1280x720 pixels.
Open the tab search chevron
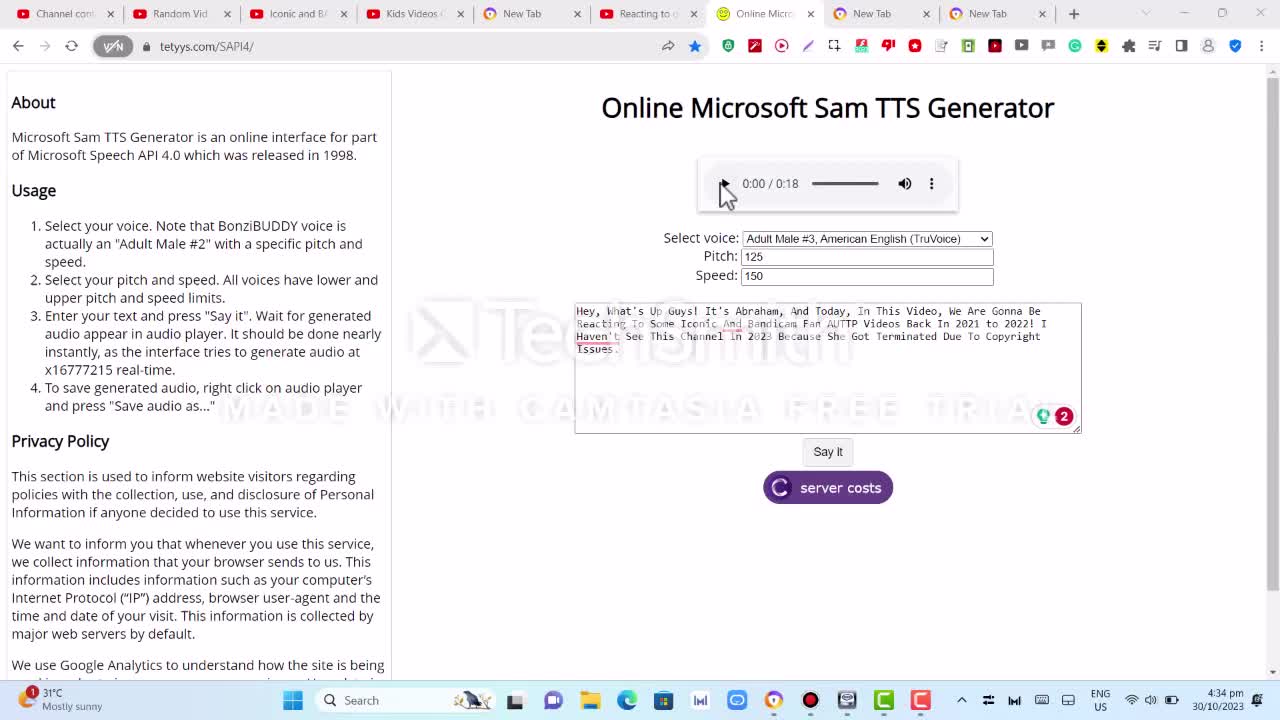pos(1145,14)
